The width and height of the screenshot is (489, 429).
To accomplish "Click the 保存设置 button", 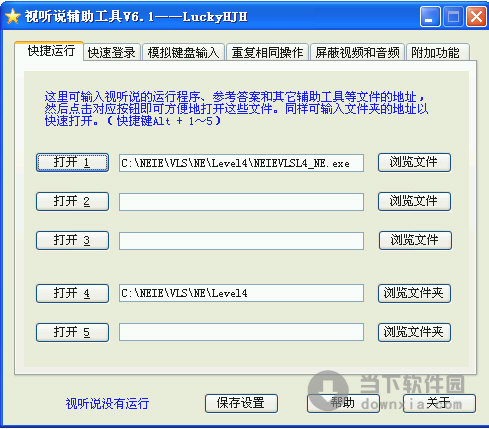I will [241, 403].
